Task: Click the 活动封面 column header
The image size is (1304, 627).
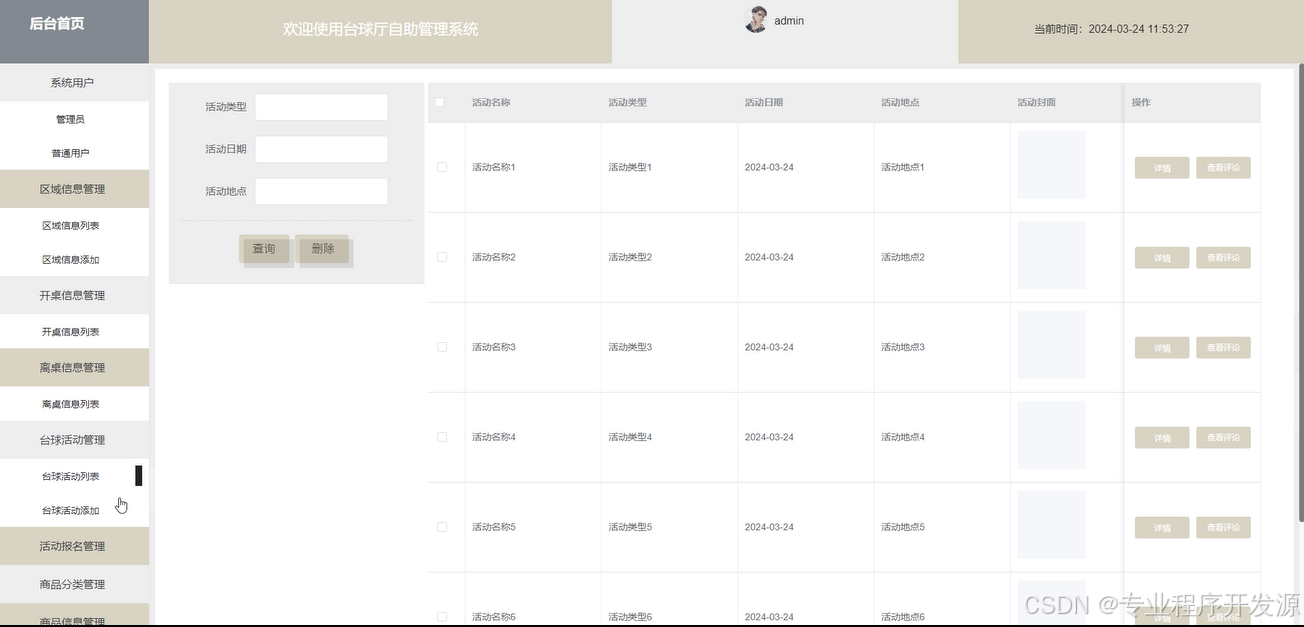Action: tap(1036, 102)
